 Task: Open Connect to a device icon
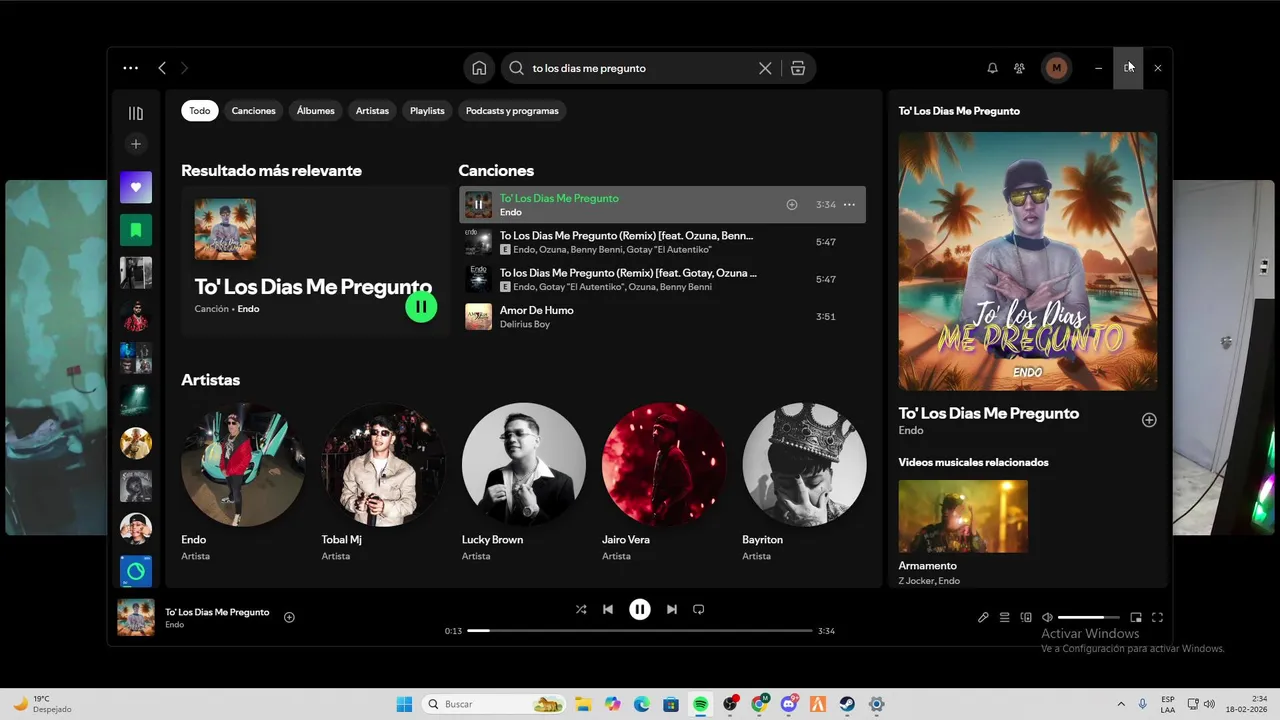click(x=1026, y=618)
